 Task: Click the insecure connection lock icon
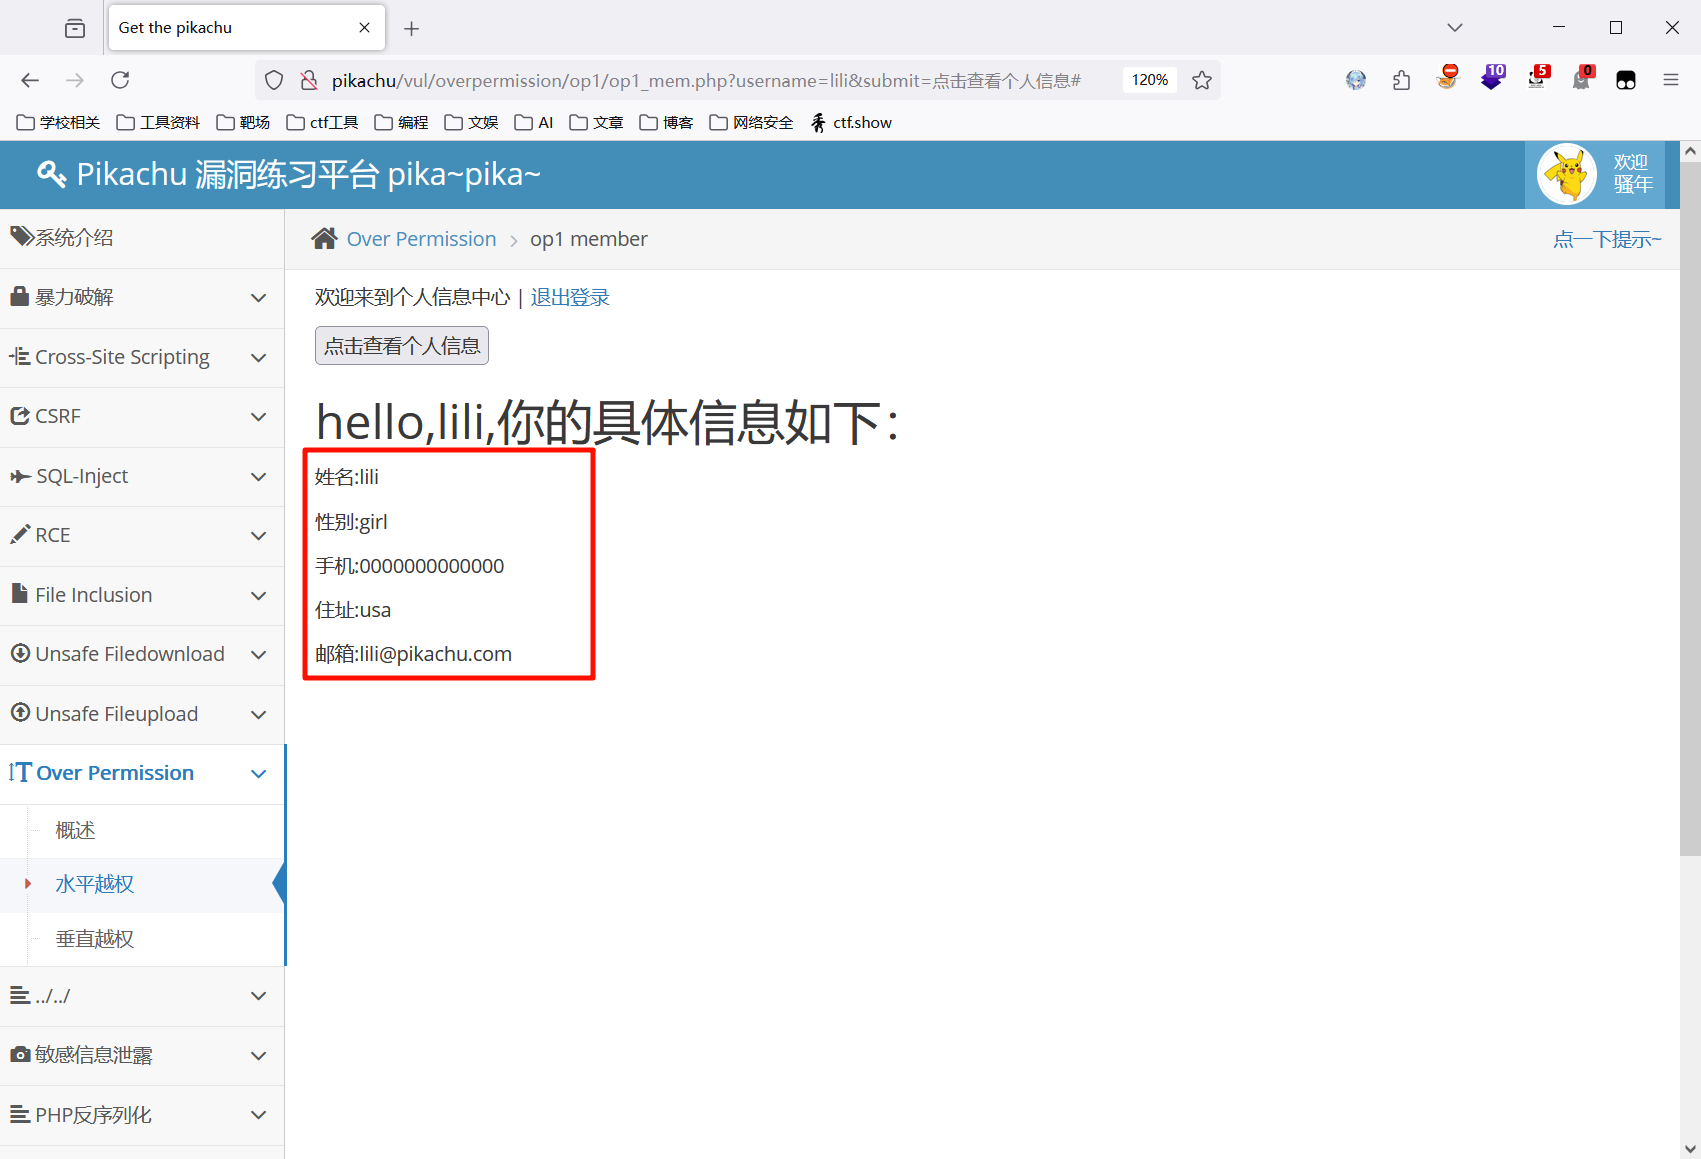pyautogui.click(x=309, y=80)
